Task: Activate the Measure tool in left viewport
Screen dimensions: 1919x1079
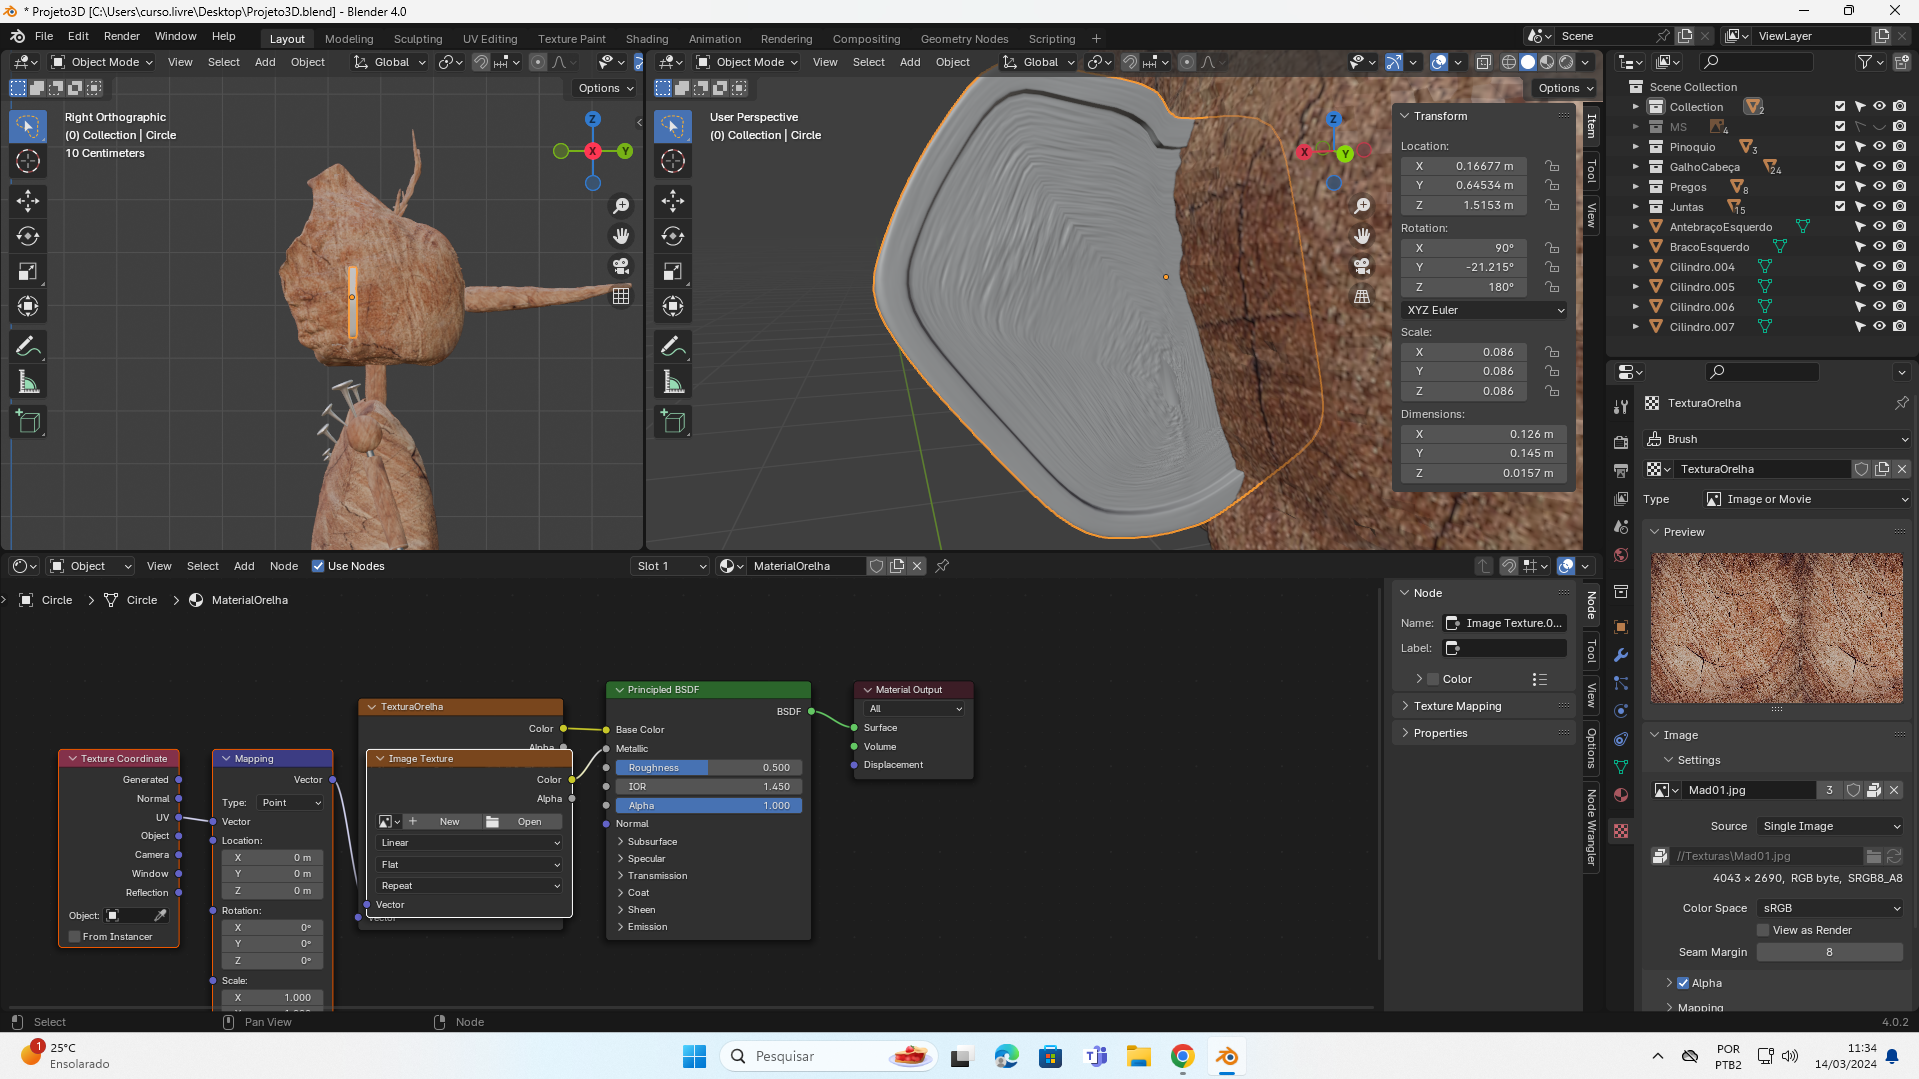Action: click(28, 382)
